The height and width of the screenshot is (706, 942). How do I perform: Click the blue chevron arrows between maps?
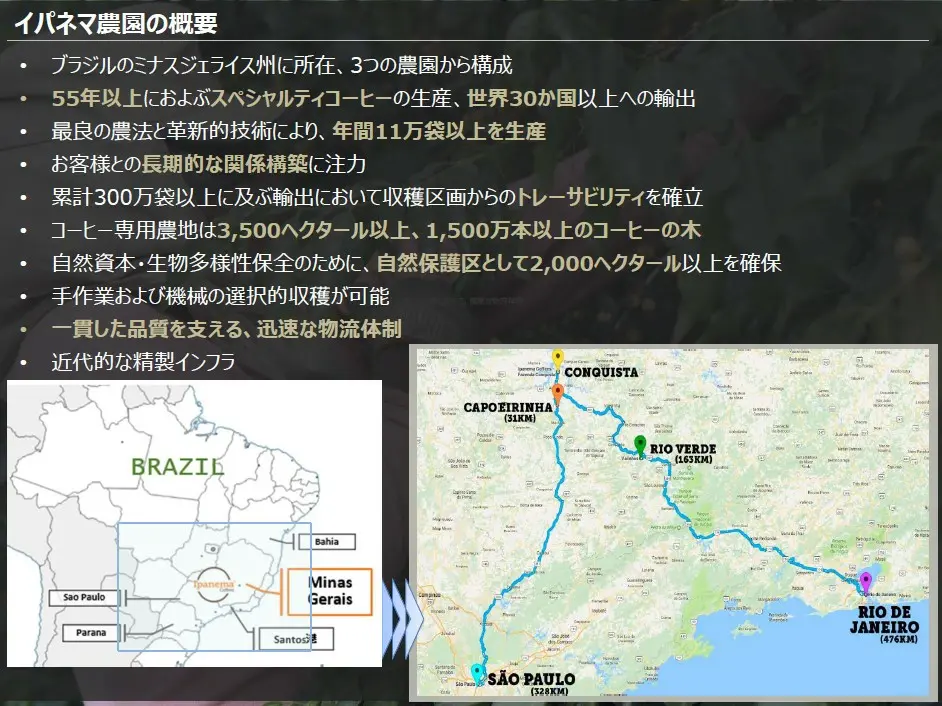click(402, 619)
